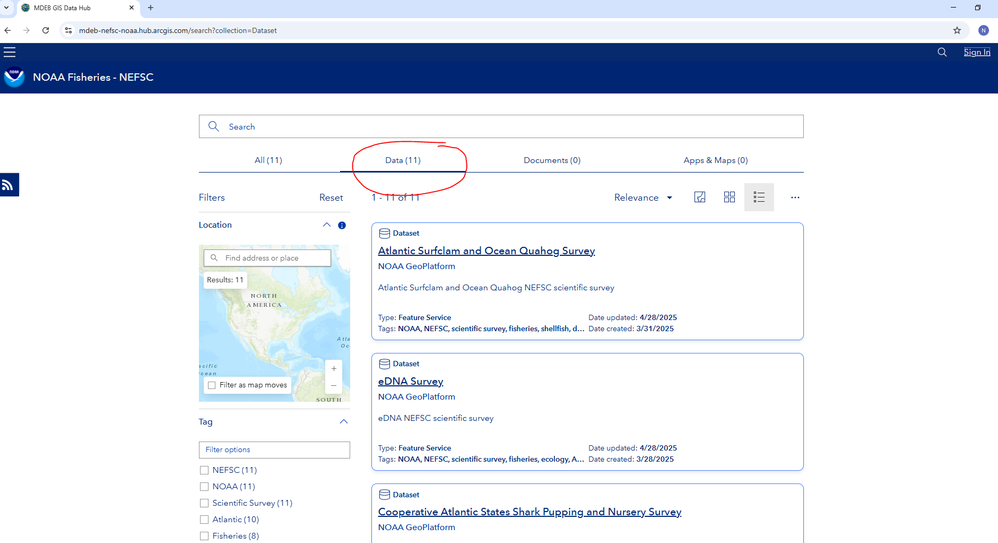The height and width of the screenshot is (543, 998).
Task: Click Date created 3/28/2025 text
Action: [x=631, y=459]
